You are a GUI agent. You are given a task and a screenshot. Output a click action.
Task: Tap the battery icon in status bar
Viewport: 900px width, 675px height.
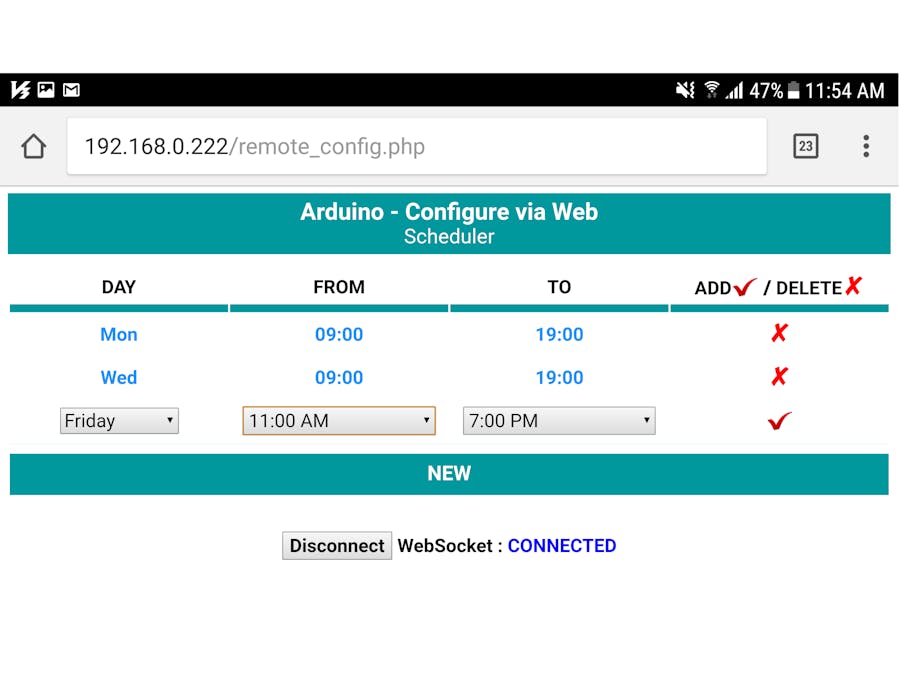click(x=793, y=91)
